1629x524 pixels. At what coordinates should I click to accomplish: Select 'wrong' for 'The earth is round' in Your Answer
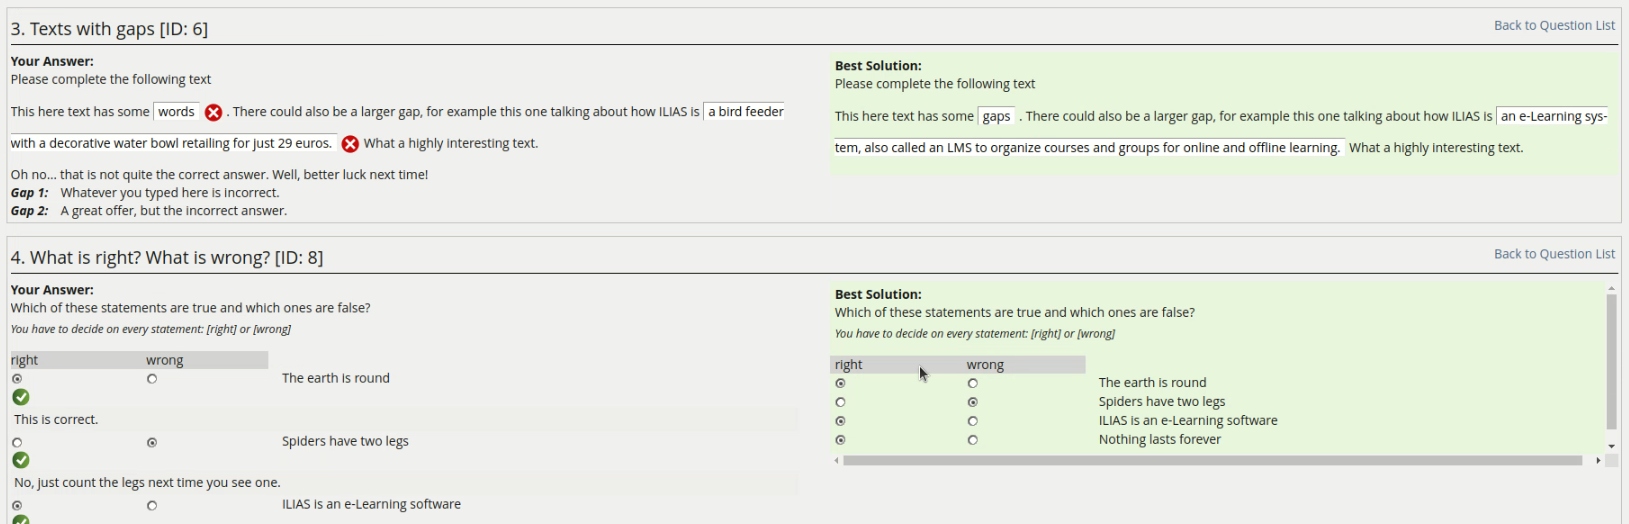152,379
